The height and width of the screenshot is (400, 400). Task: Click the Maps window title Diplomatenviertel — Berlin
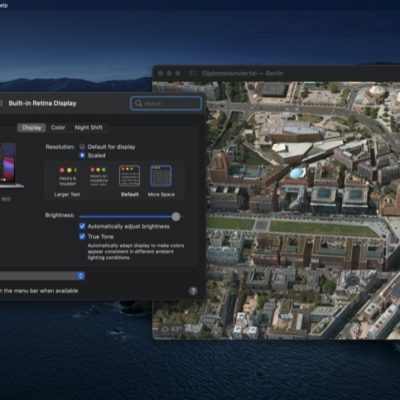(243, 73)
